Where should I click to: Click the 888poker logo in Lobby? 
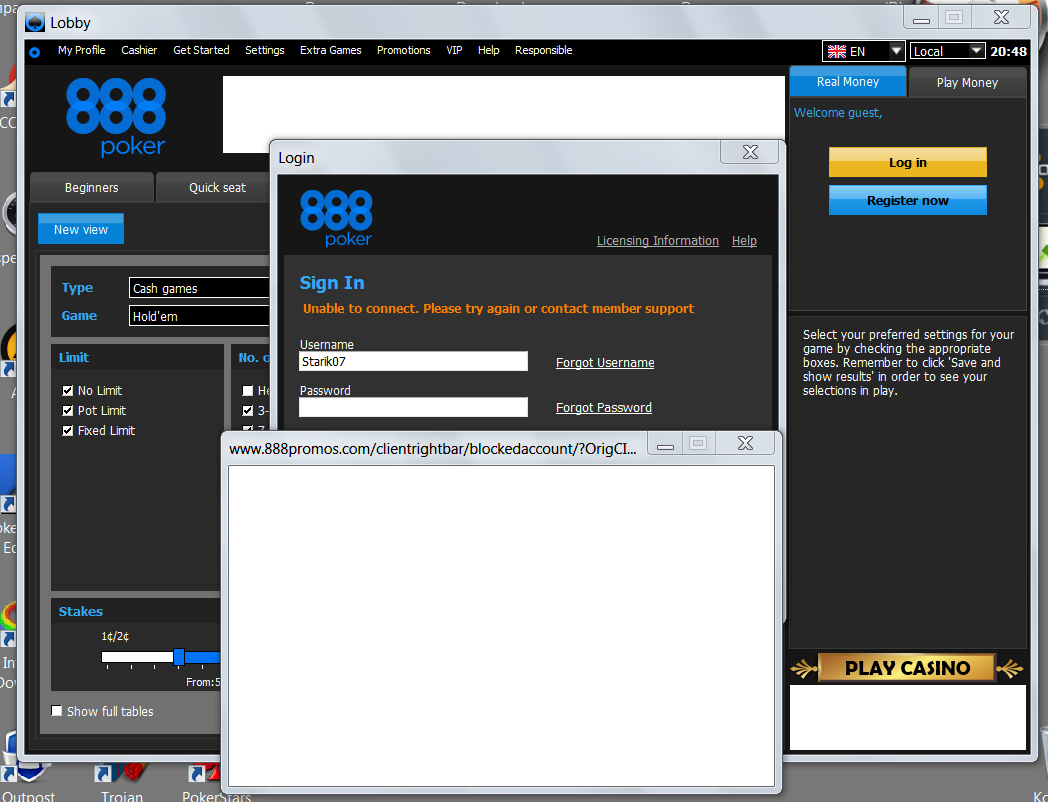[116, 116]
